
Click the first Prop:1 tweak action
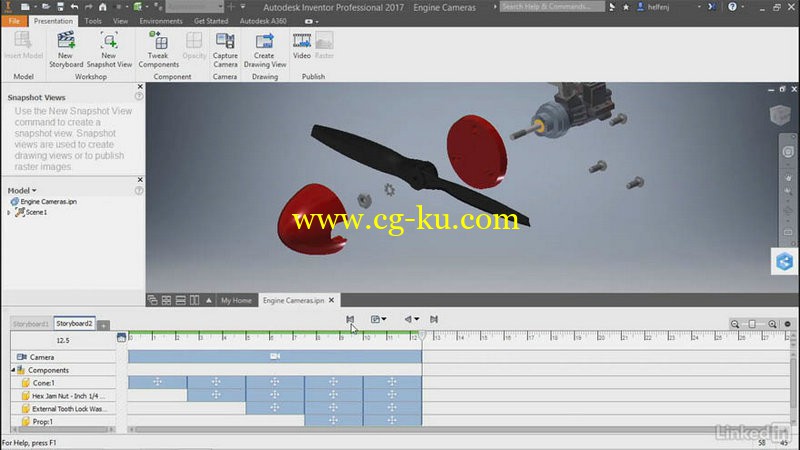tap(334, 421)
